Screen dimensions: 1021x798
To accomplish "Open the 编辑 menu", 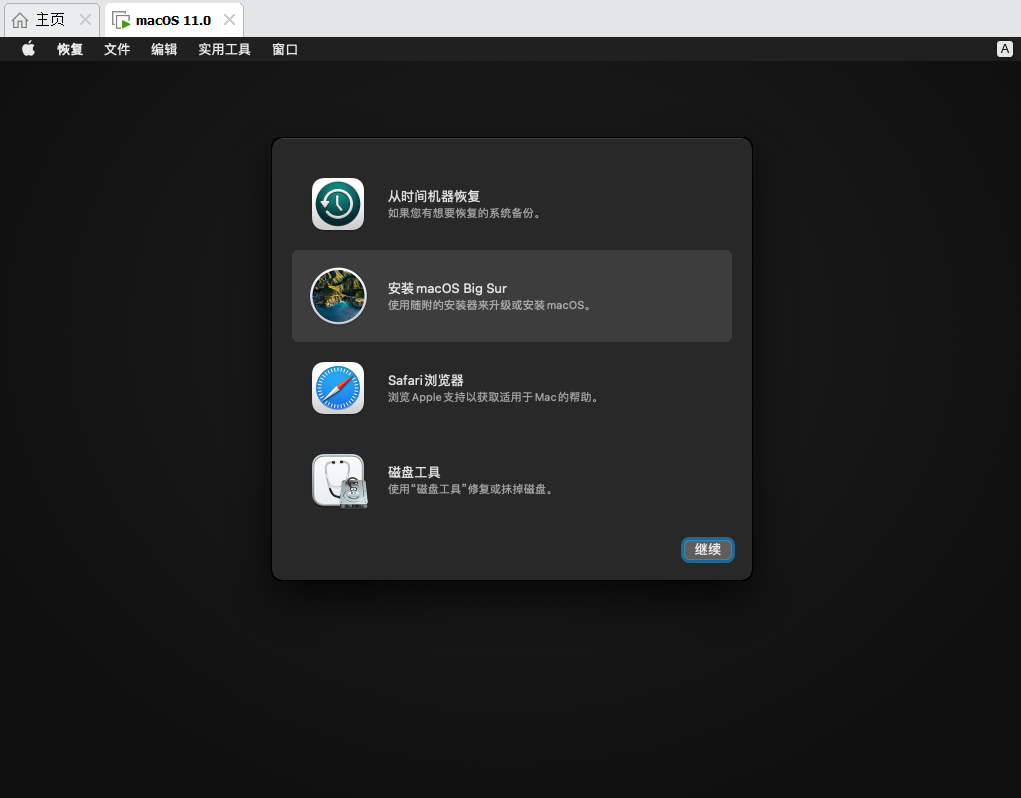I will (164, 49).
